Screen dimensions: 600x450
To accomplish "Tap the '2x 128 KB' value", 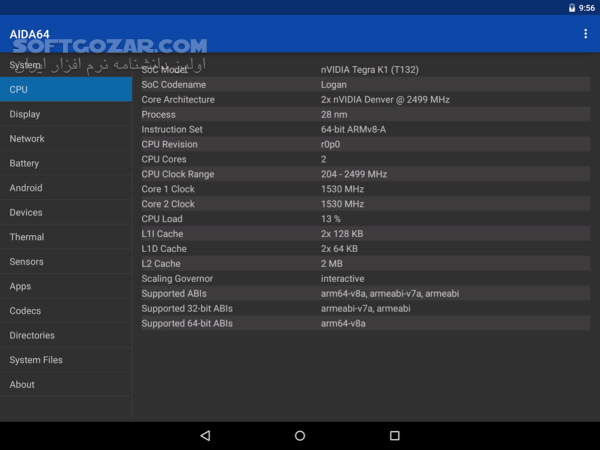I will [x=342, y=234].
